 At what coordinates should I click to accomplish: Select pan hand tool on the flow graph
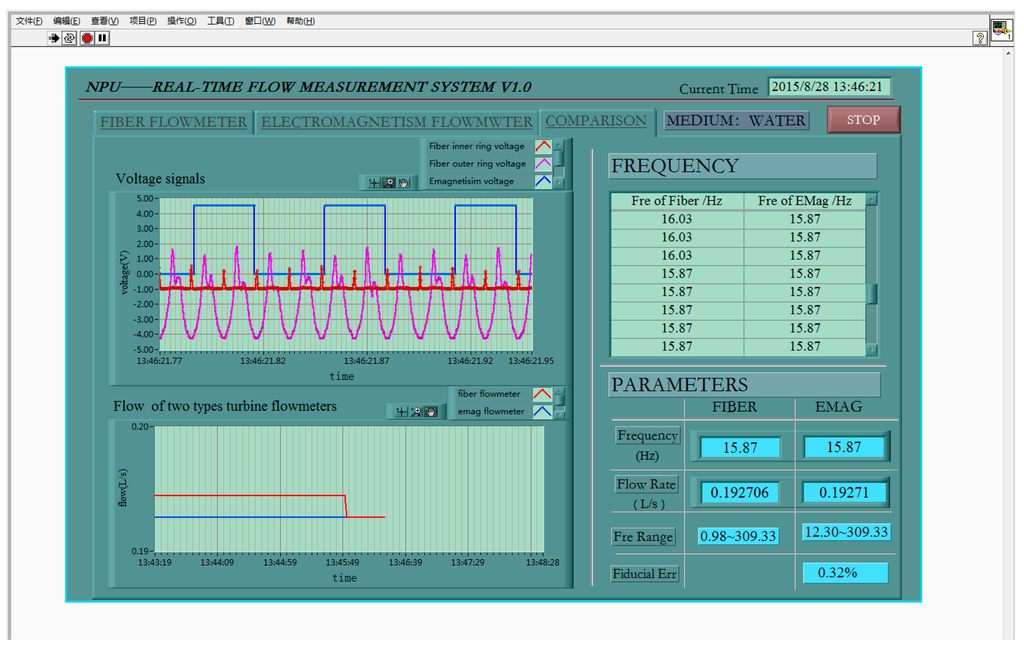point(431,412)
